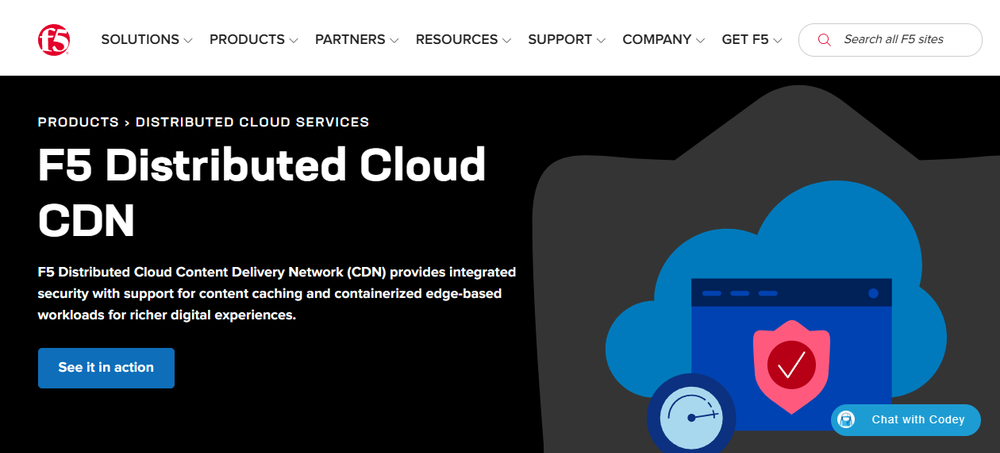Screen dimensions: 1000x453
Task: Click the Codey chatbot avatar icon
Action: (x=847, y=420)
